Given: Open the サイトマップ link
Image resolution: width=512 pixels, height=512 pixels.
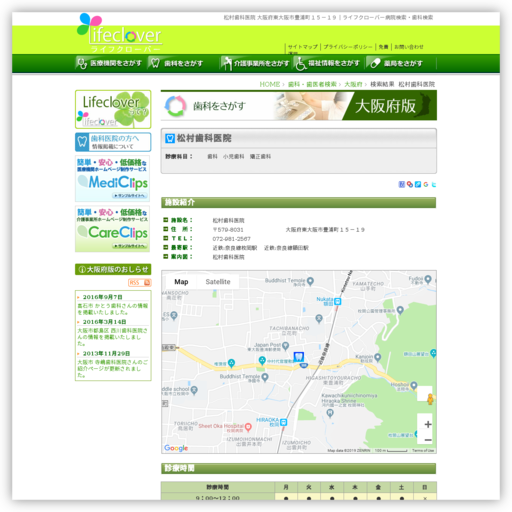Looking at the screenshot, I should [302, 47].
